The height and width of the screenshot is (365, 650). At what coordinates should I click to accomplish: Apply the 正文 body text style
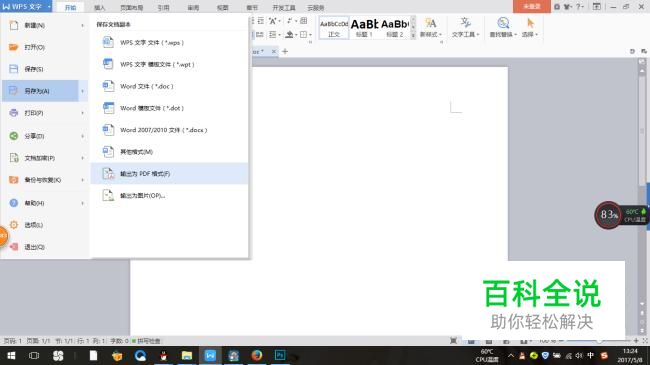tap(334, 28)
